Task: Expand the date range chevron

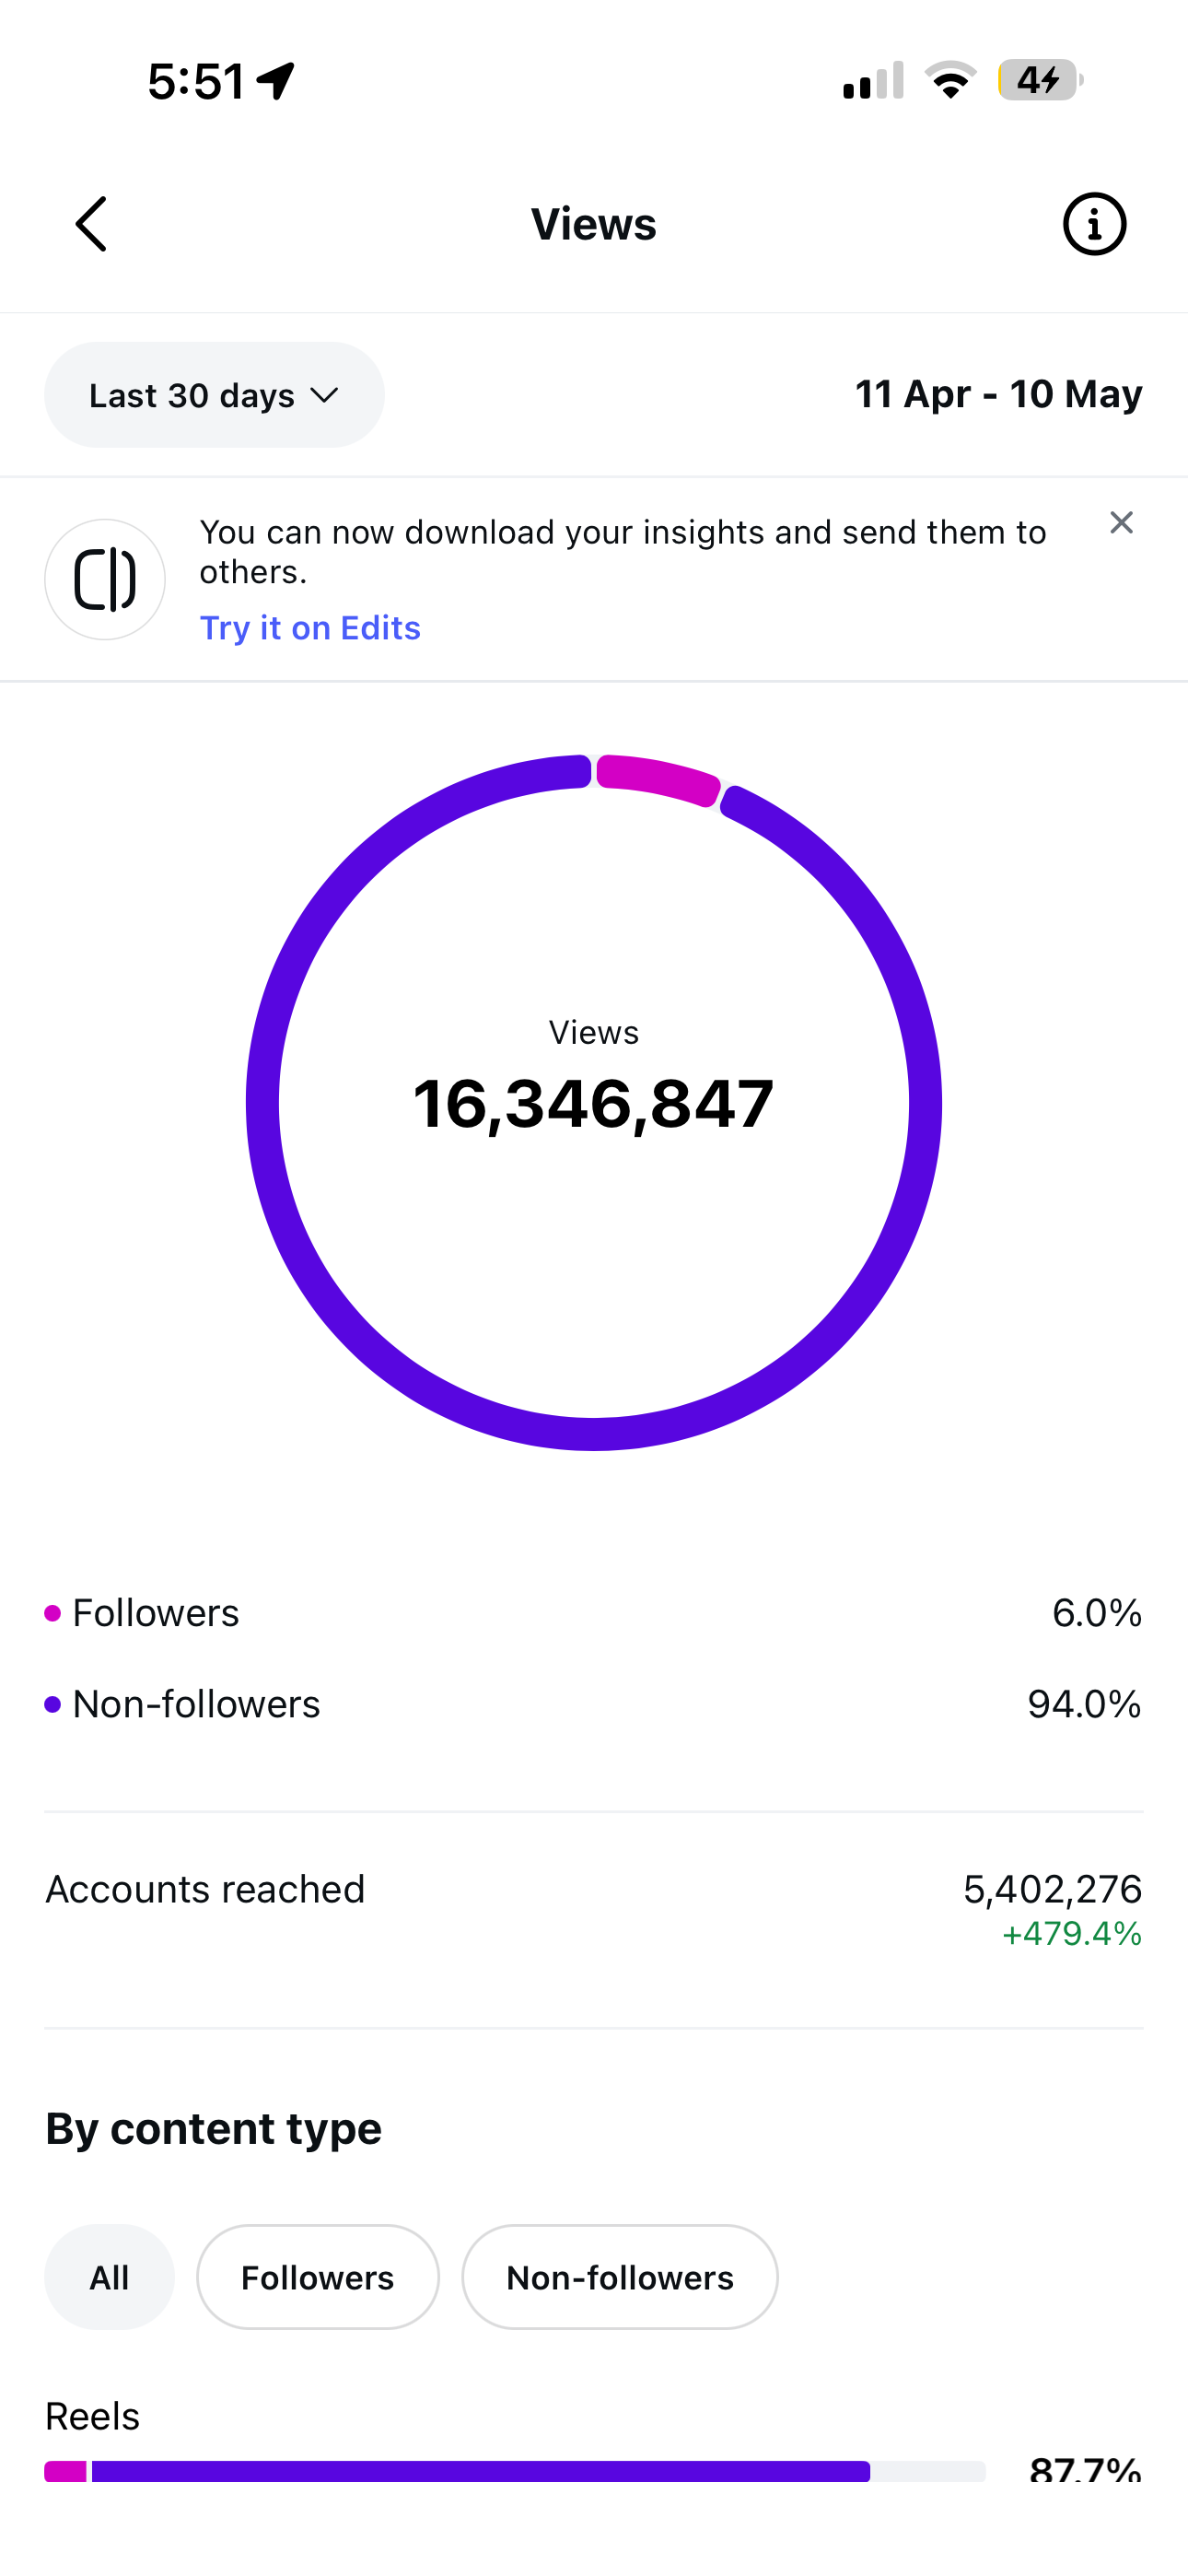Action: pyautogui.click(x=324, y=395)
